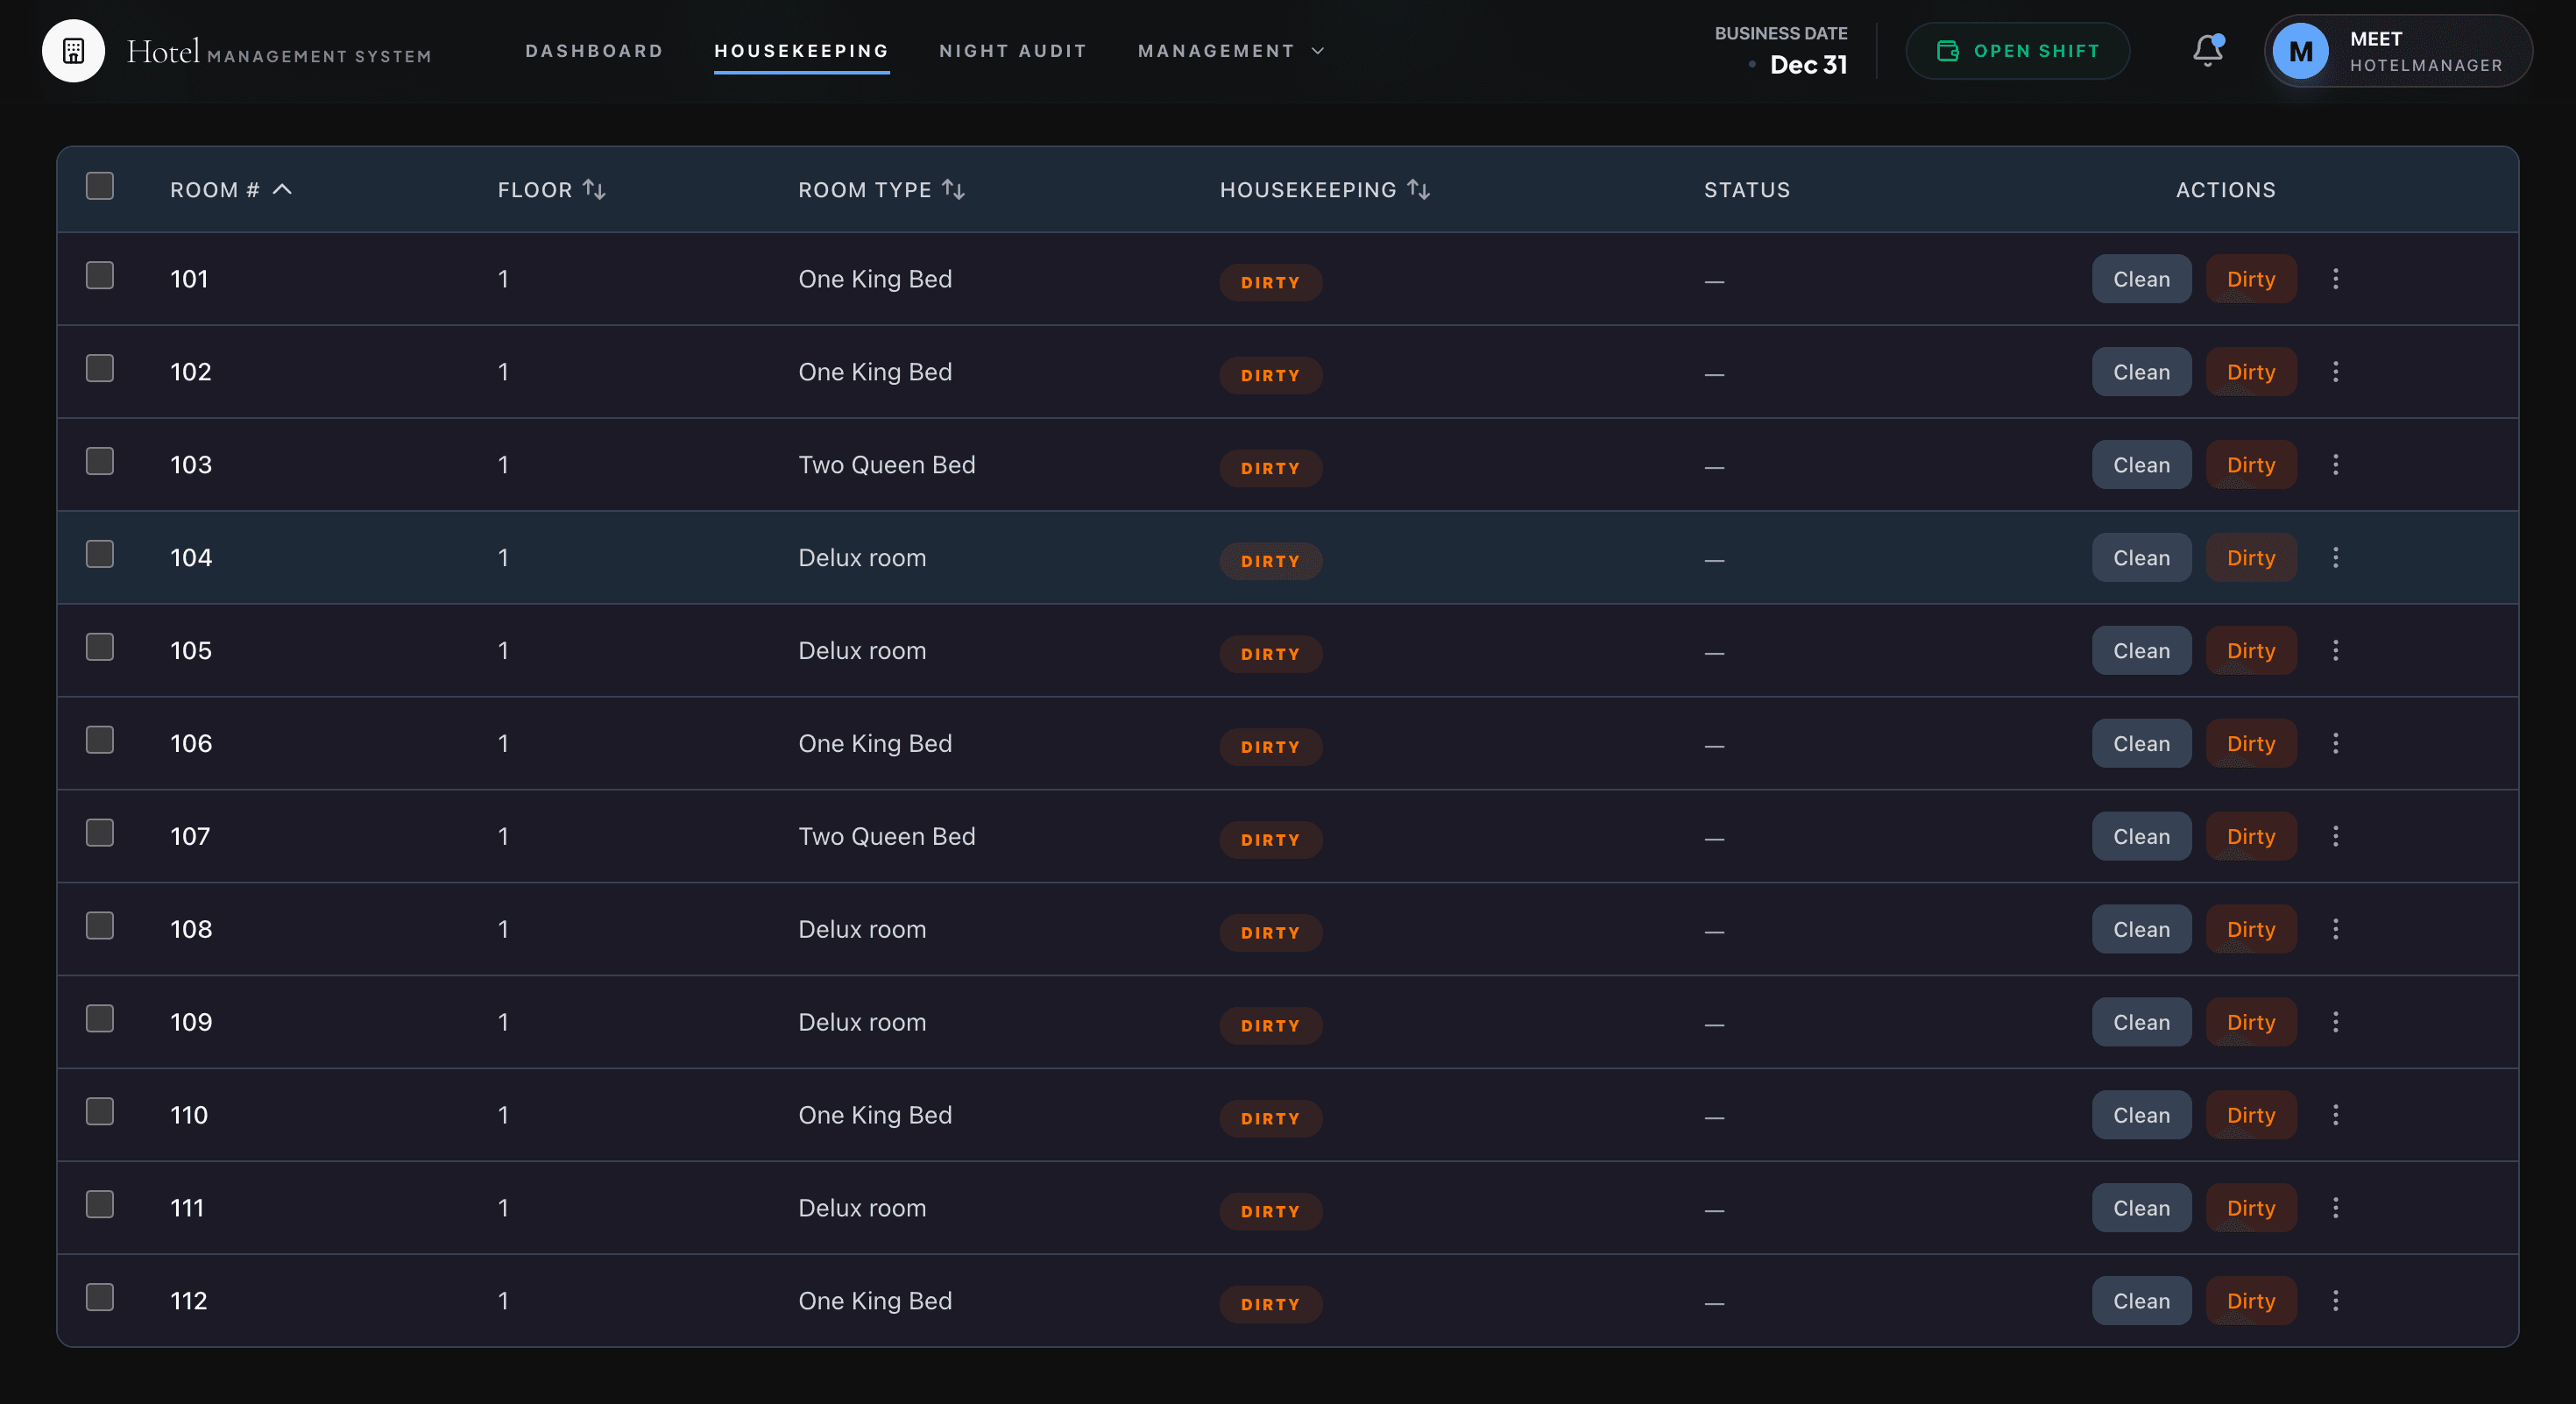Toggle the Room # sort chevron
The height and width of the screenshot is (1404, 2576).
(x=282, y=189)
